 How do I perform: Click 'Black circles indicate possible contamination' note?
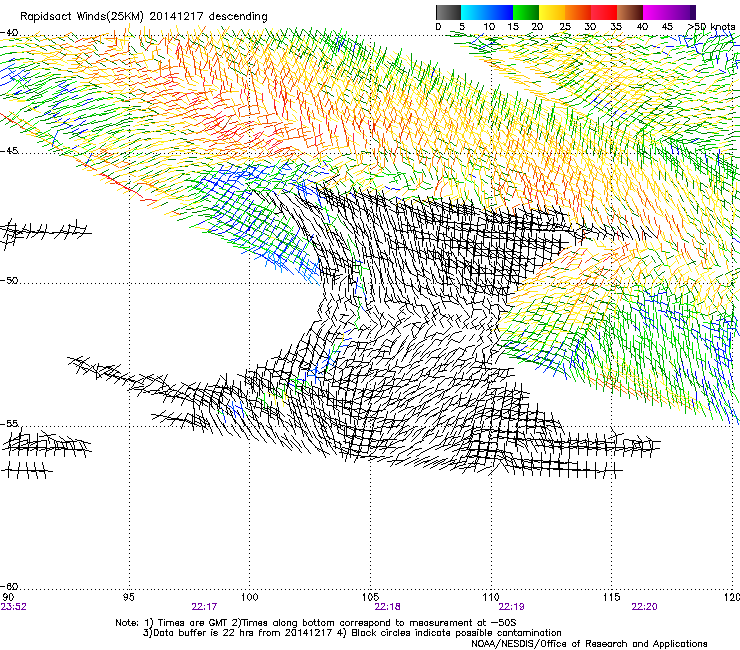(456, 633)
